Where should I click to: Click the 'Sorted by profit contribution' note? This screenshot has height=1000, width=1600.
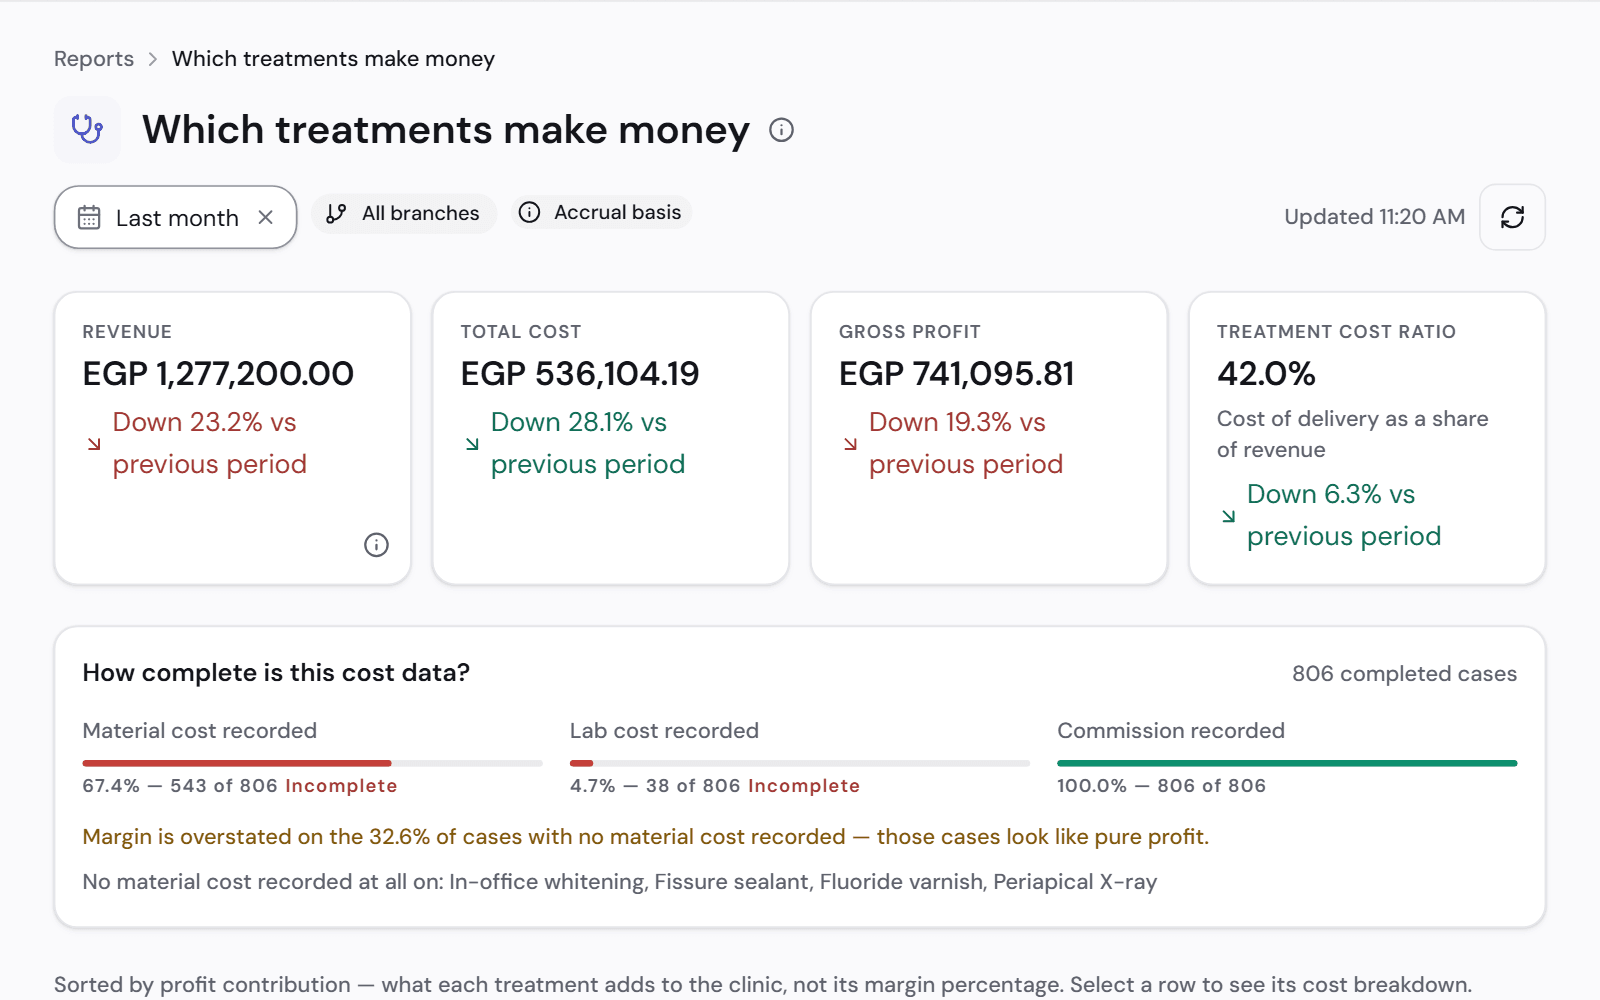[x=763, y=985]
